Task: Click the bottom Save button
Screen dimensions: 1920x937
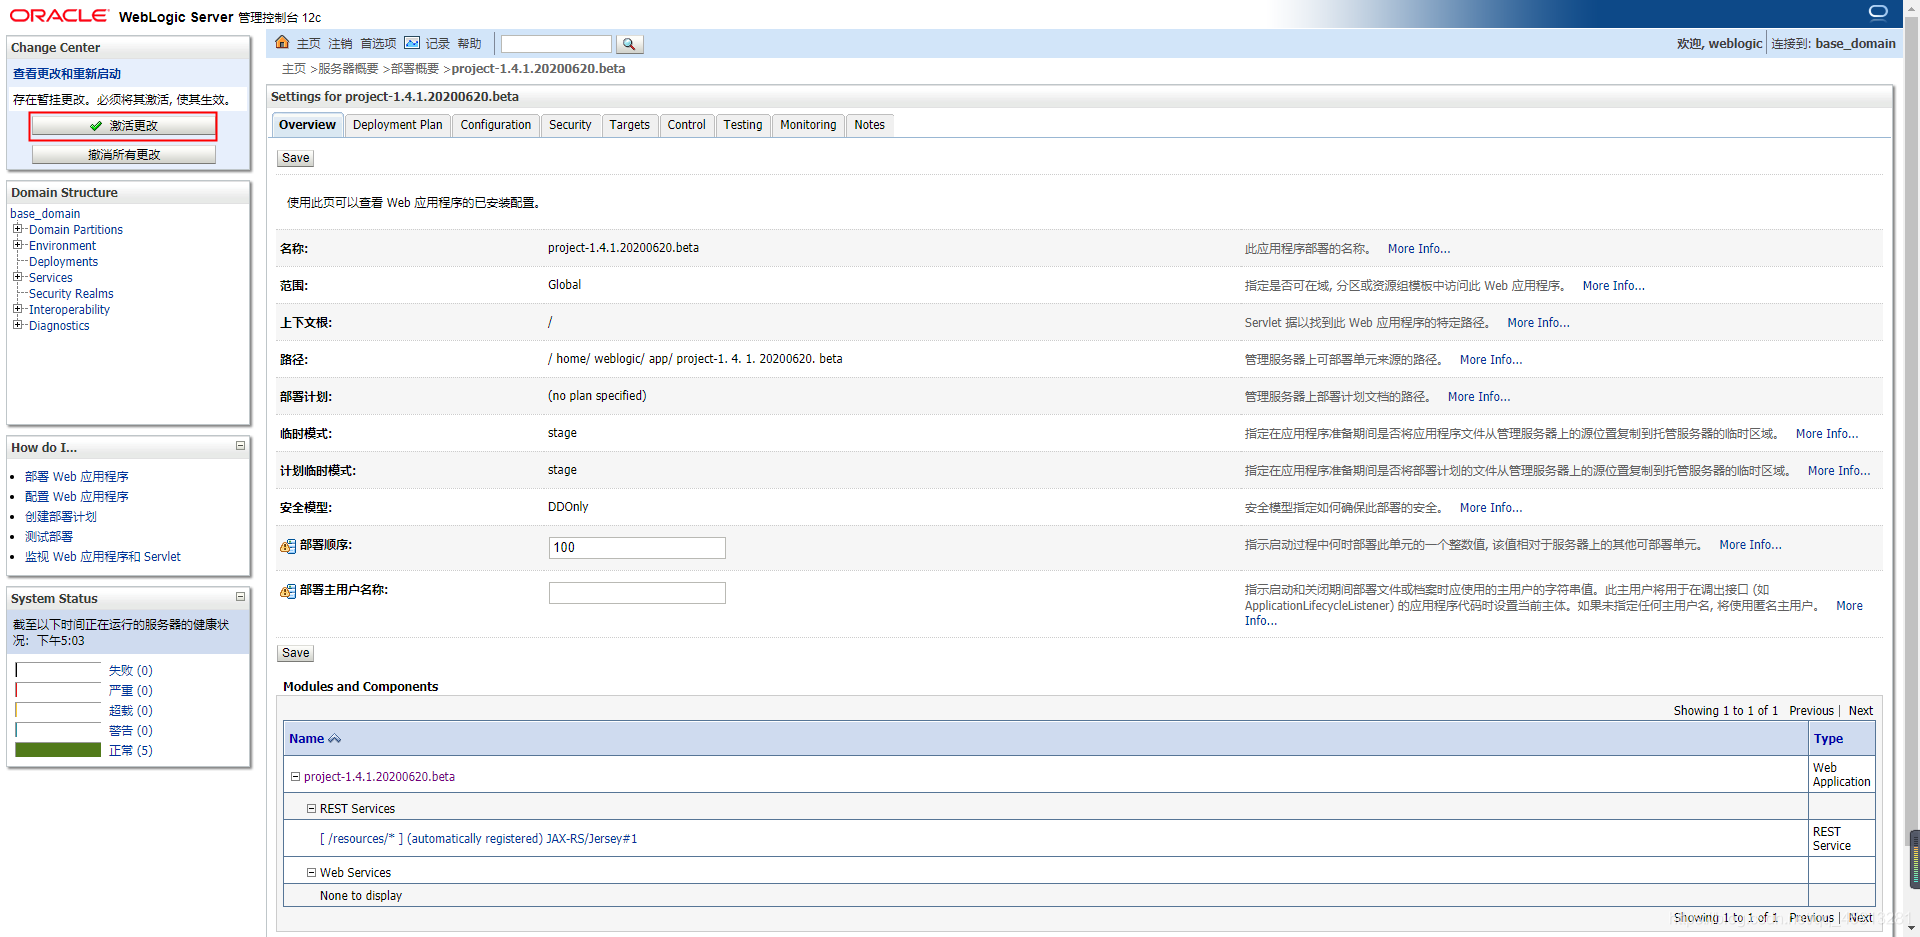Action: [x=296, y=653]
